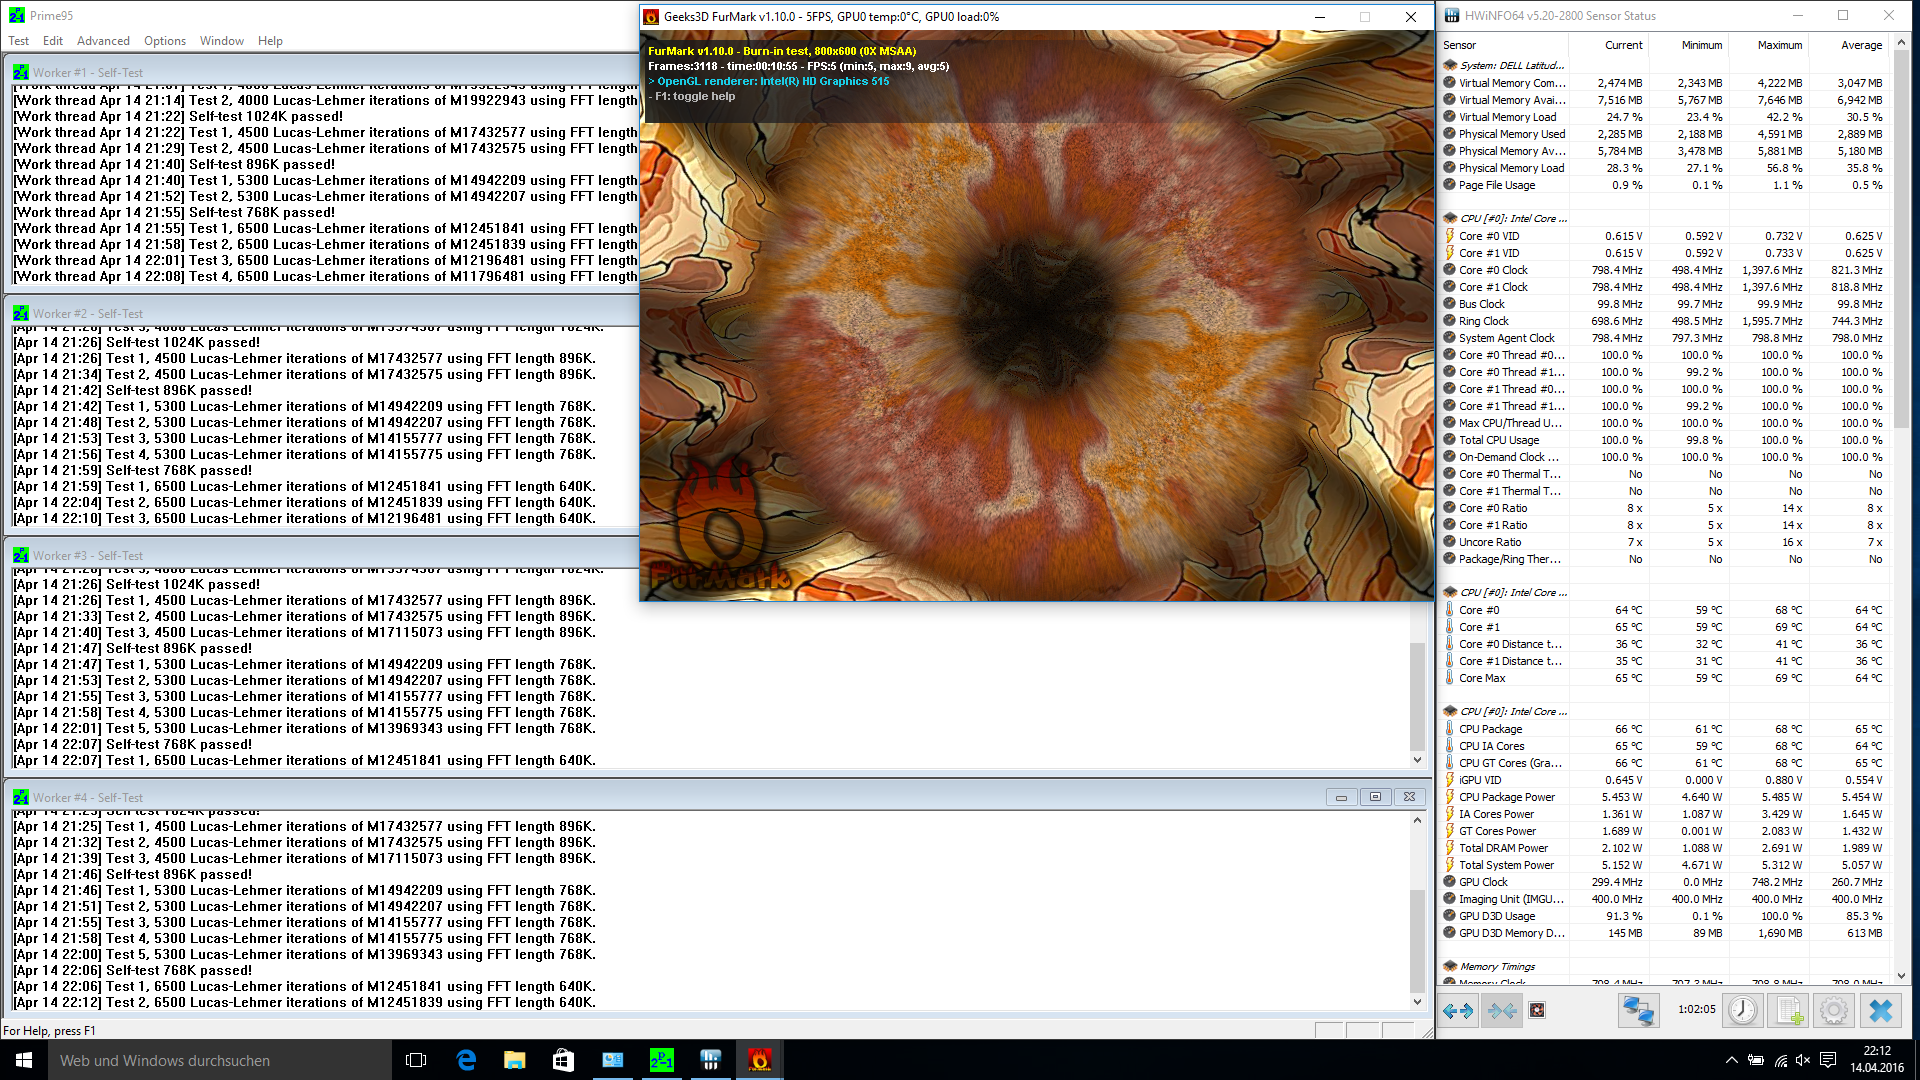
Task: Select the CPU Package Power row
Action: click(1664, 797)
